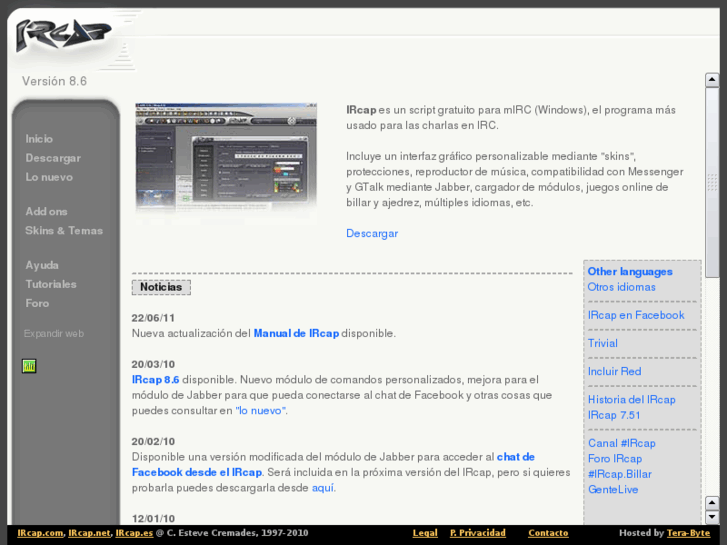Image resolution: width=727 pixels, height=545 pixels.
Task: Visit IRcap en Facebook
Action: [x=636, y=315]
